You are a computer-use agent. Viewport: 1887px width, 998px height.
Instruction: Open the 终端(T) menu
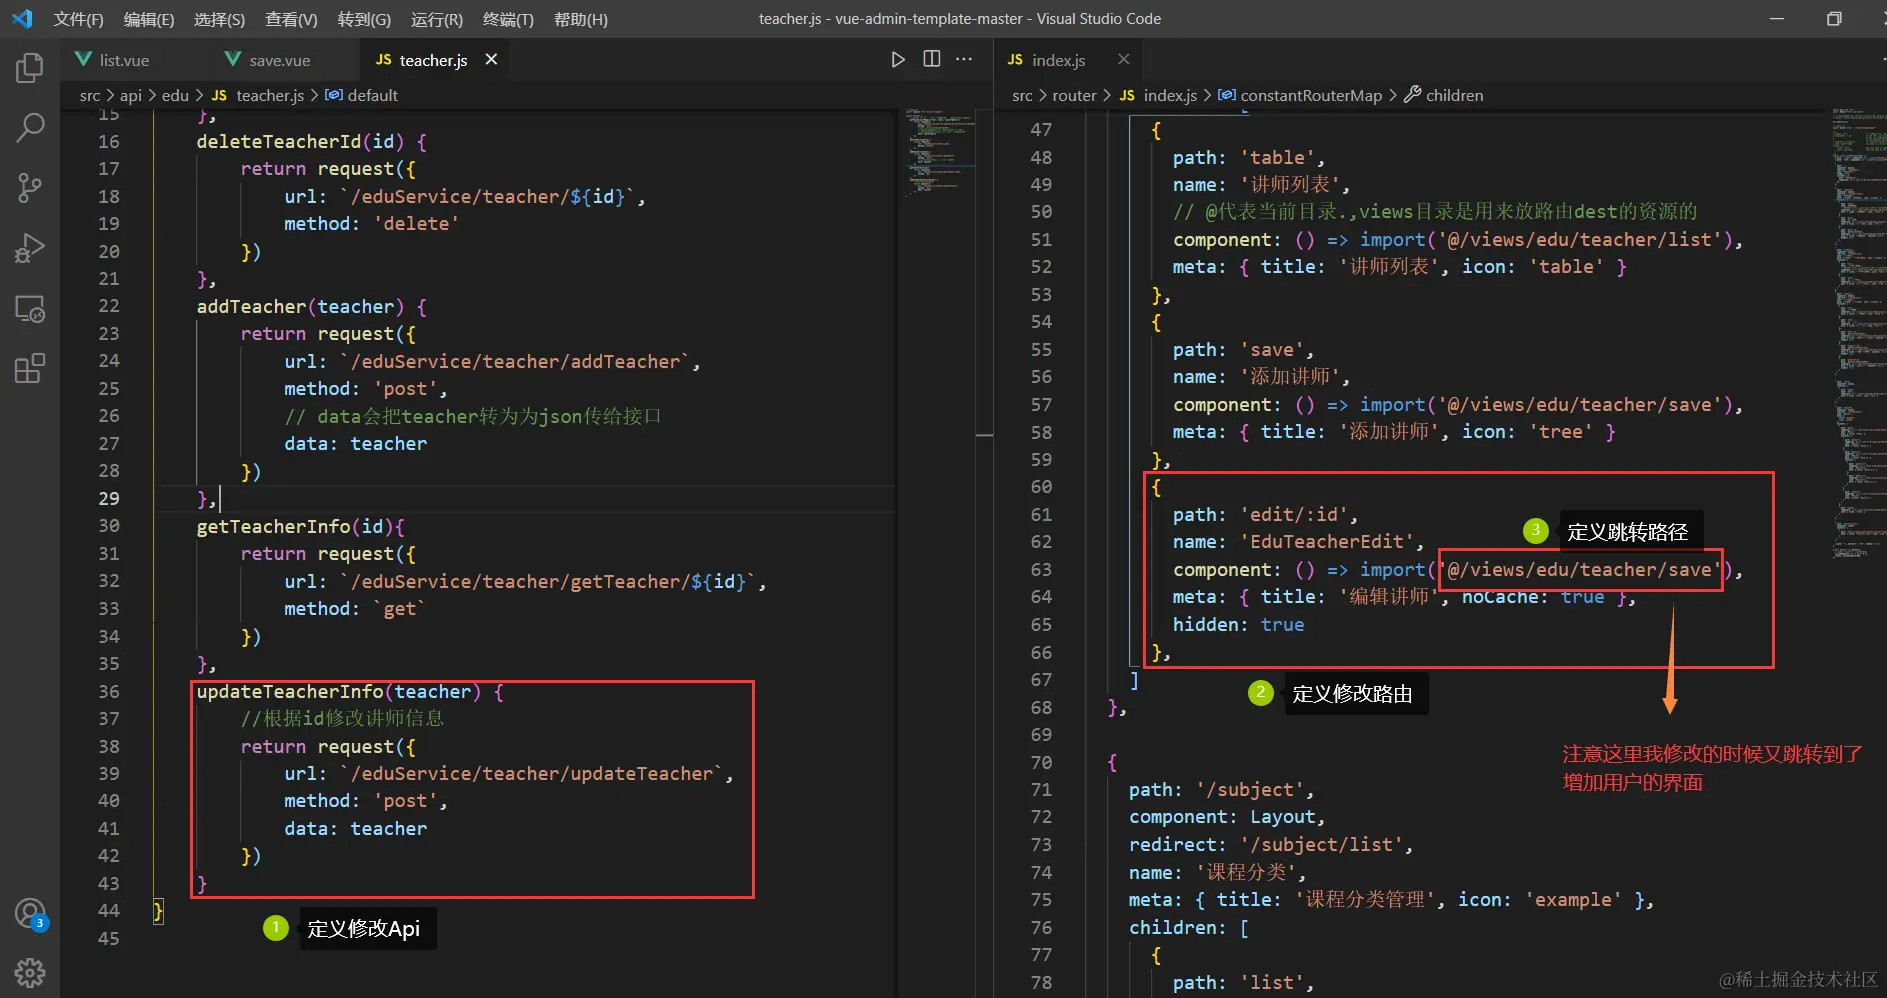pyautogui.click(x=508, y=19)
